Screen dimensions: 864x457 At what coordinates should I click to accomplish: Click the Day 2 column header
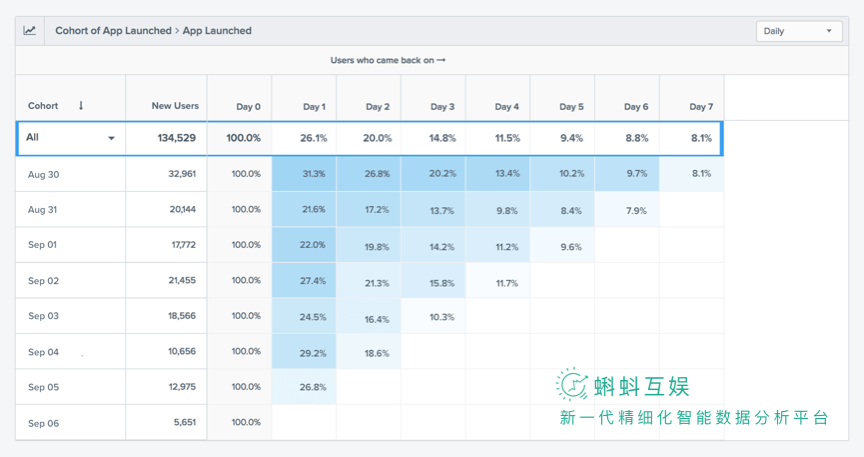pyautogui.click(x=377, y=107)
